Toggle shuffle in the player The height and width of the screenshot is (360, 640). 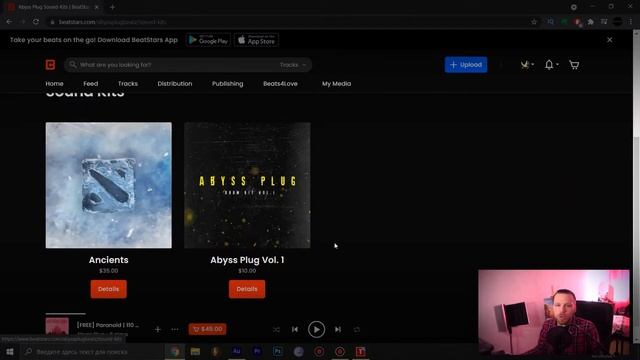[276, 329]
